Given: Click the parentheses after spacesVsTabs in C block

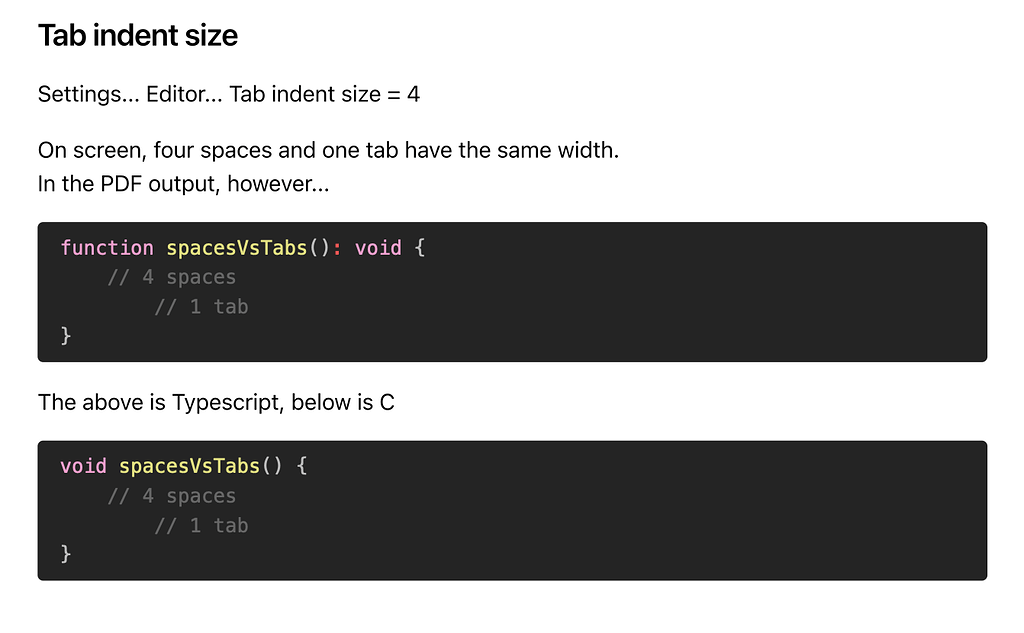Looking at the screenshot, I should [x=272, y=466].
